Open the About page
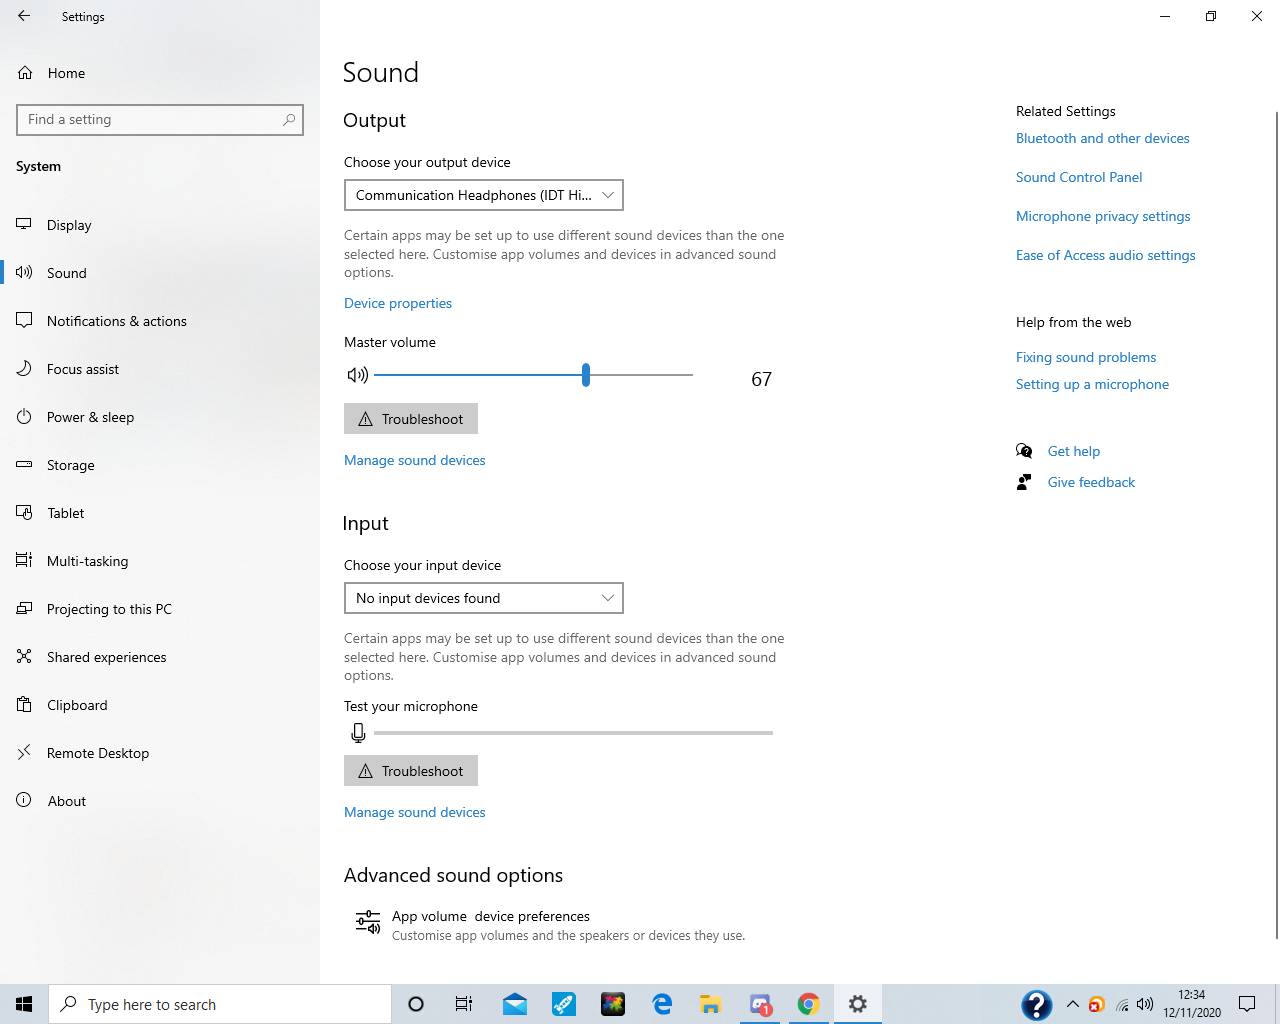This screenshot has width=1280, height=1024. [x=160, y=801]
